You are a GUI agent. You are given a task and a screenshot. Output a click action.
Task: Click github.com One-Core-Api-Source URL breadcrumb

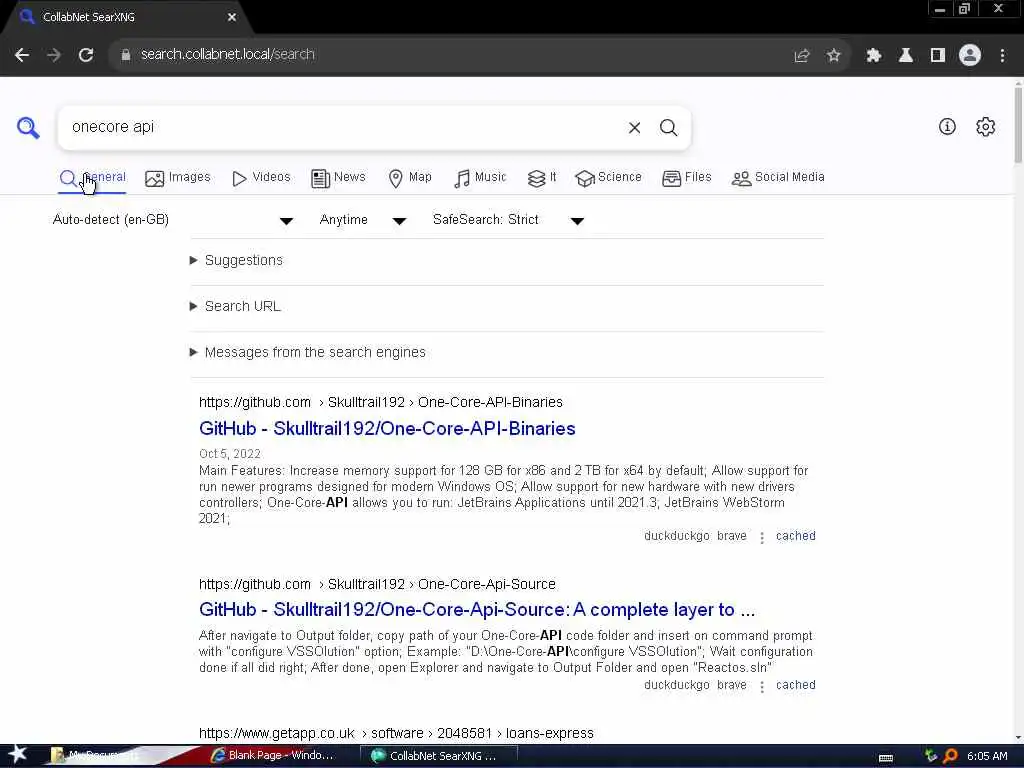(377, 584)
